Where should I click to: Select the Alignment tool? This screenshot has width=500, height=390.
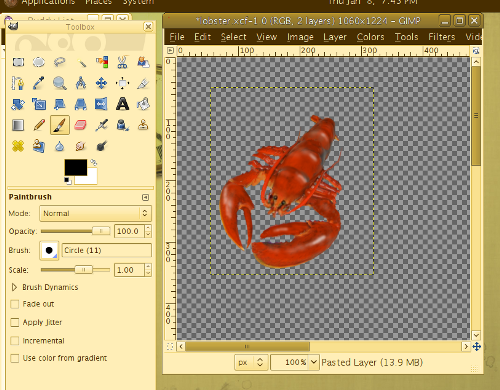pyautogui.click(x=122, y=83)
